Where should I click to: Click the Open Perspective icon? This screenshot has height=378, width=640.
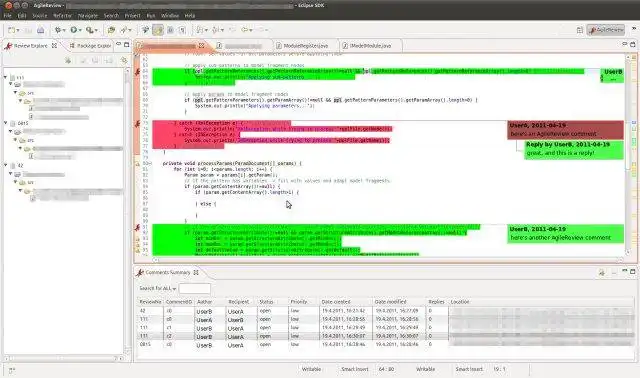[580, 30]
